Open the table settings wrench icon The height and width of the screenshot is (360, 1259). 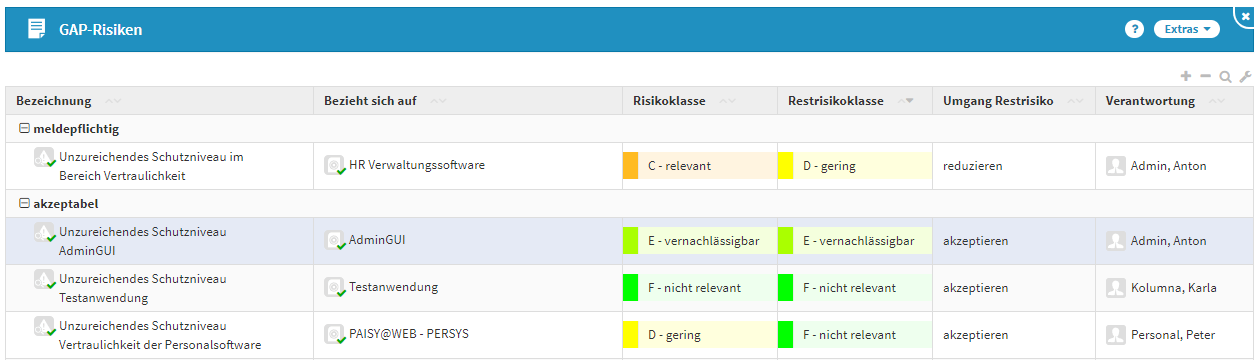(x=1245, y=76)
